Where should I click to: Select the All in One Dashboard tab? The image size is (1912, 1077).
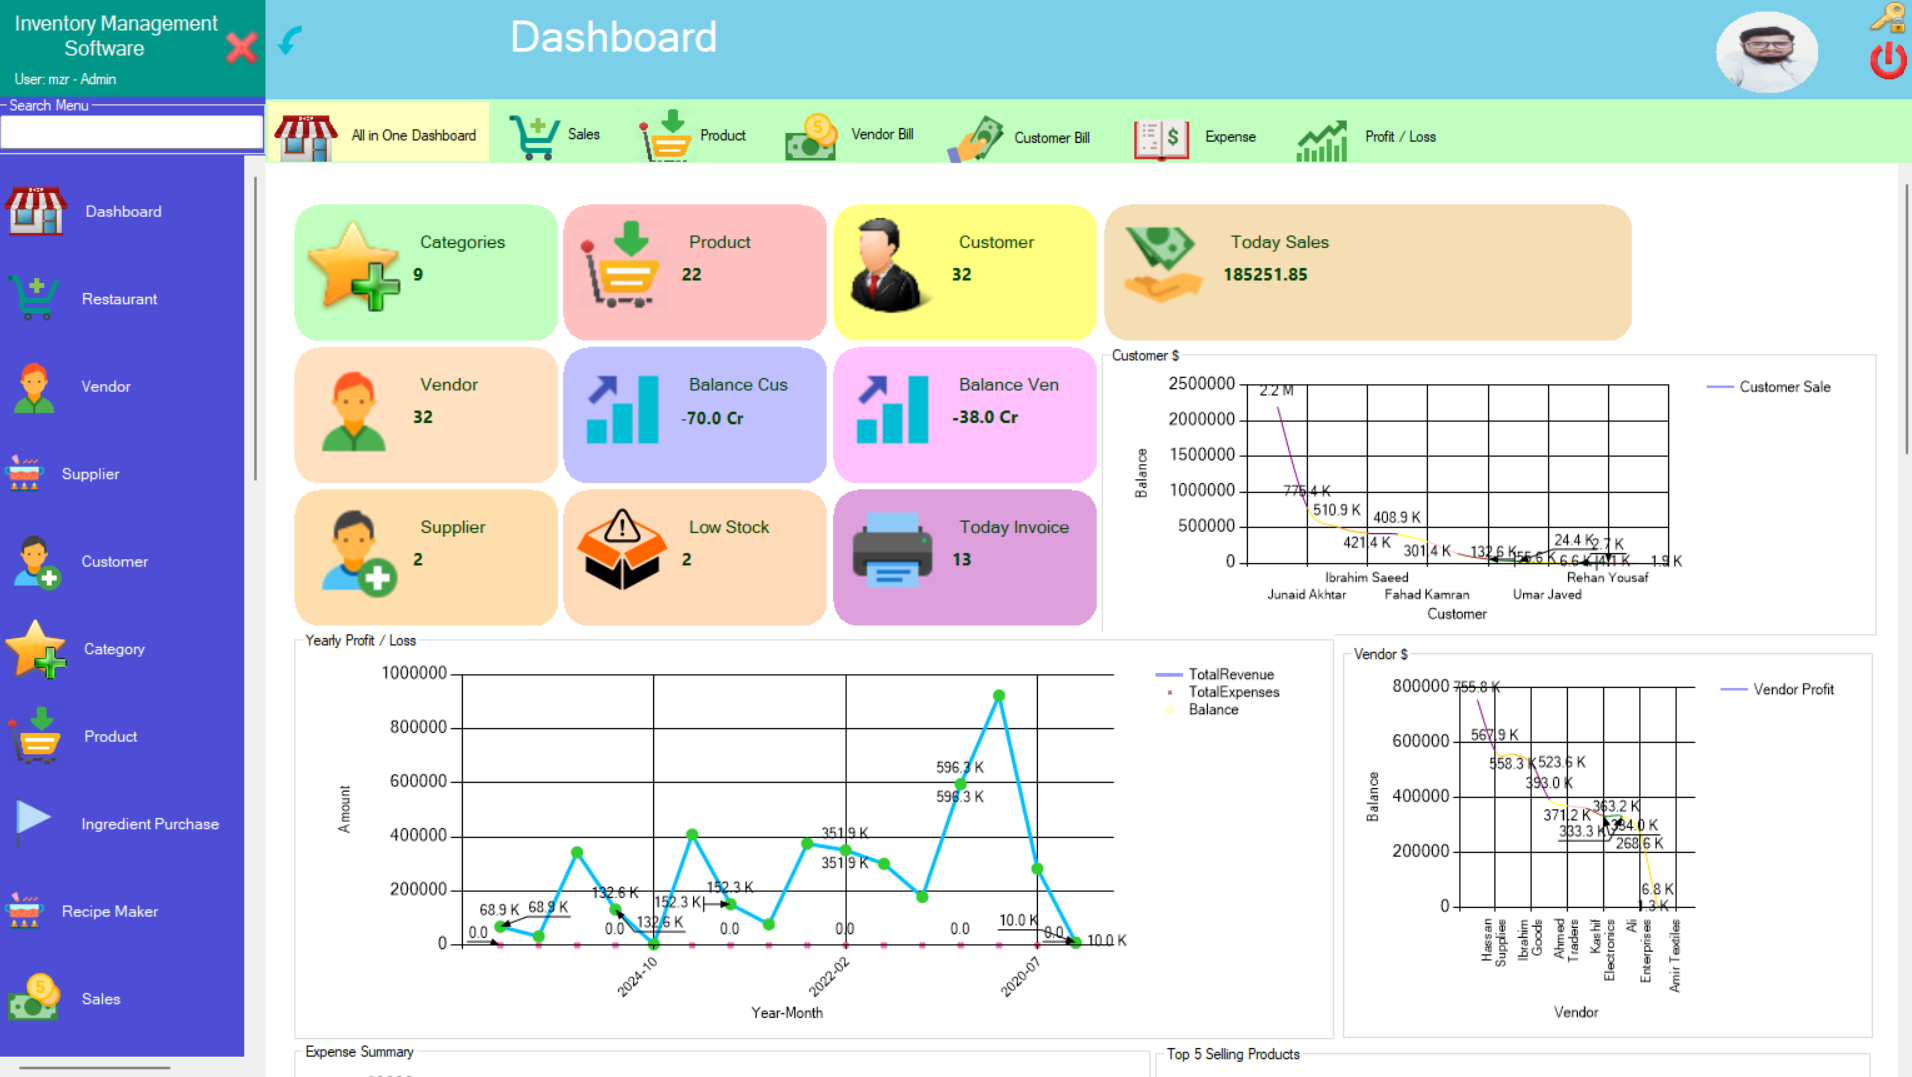tap(379, 136)
